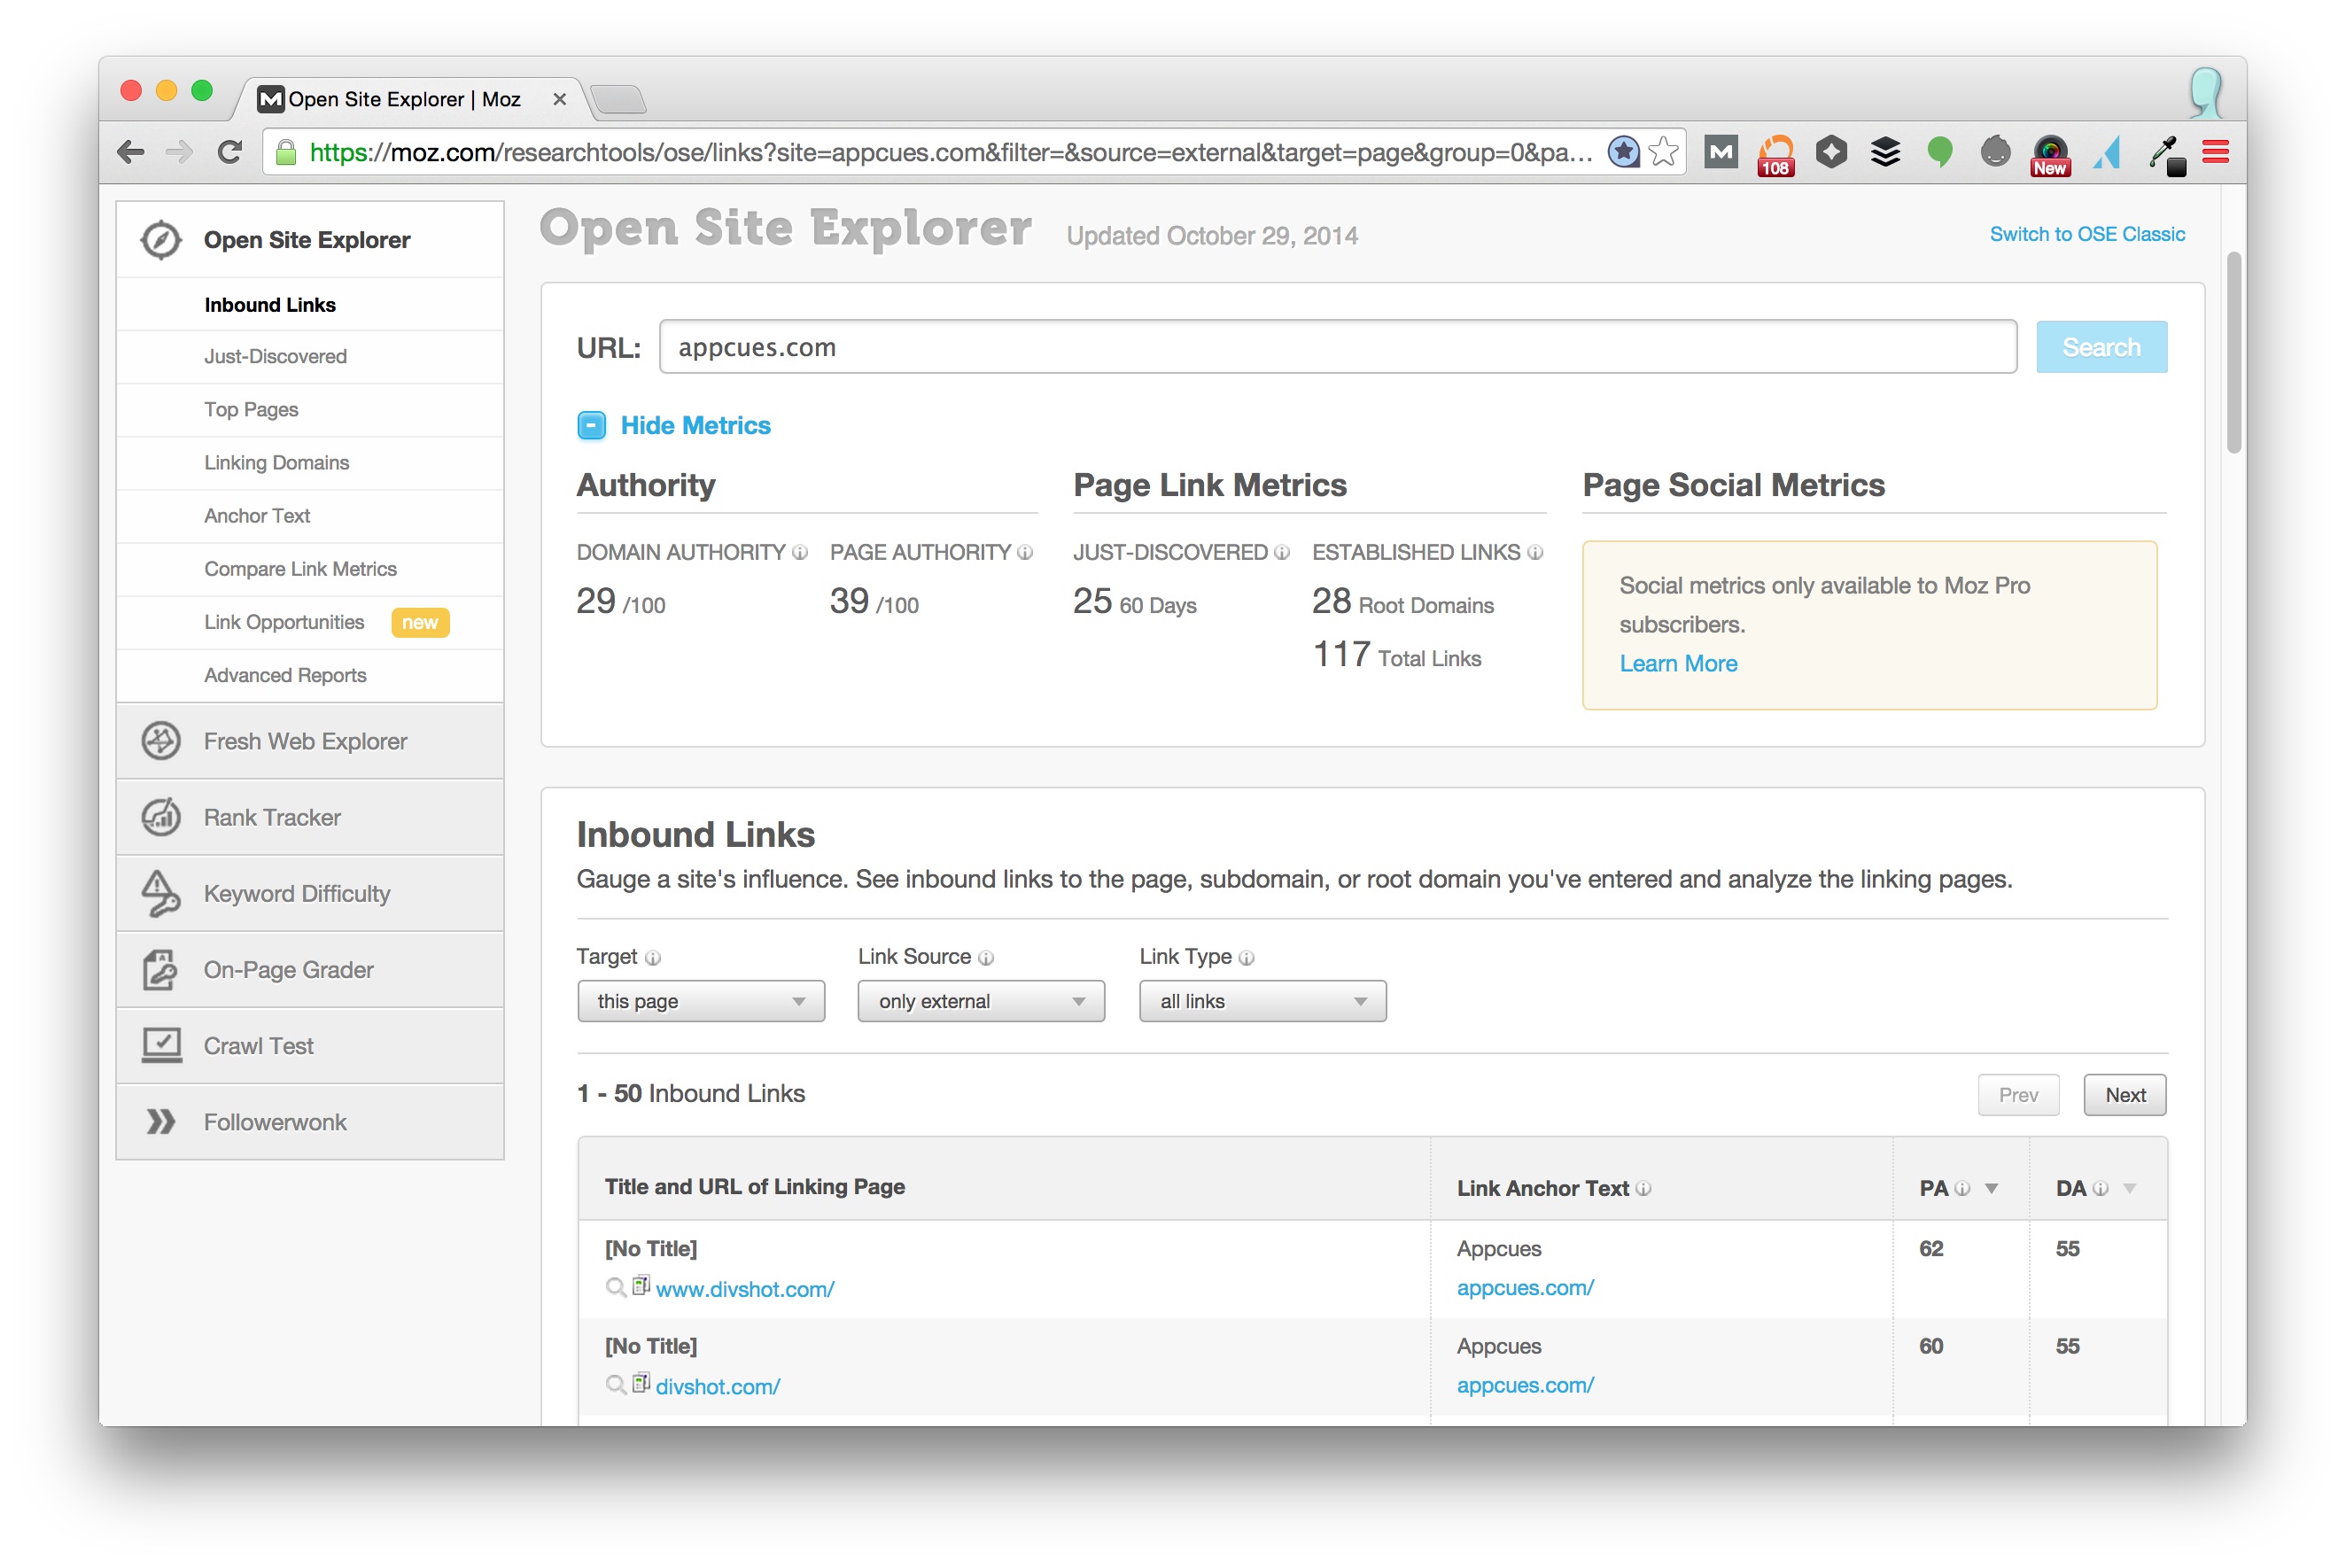
Task: Open the www.divshot.com/ link
Action: point(745,1289)
